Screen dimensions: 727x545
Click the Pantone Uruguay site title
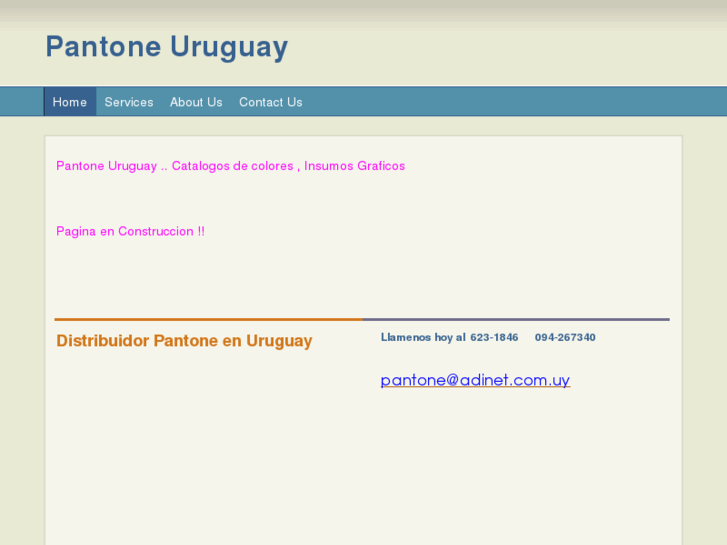click(167, 47)
